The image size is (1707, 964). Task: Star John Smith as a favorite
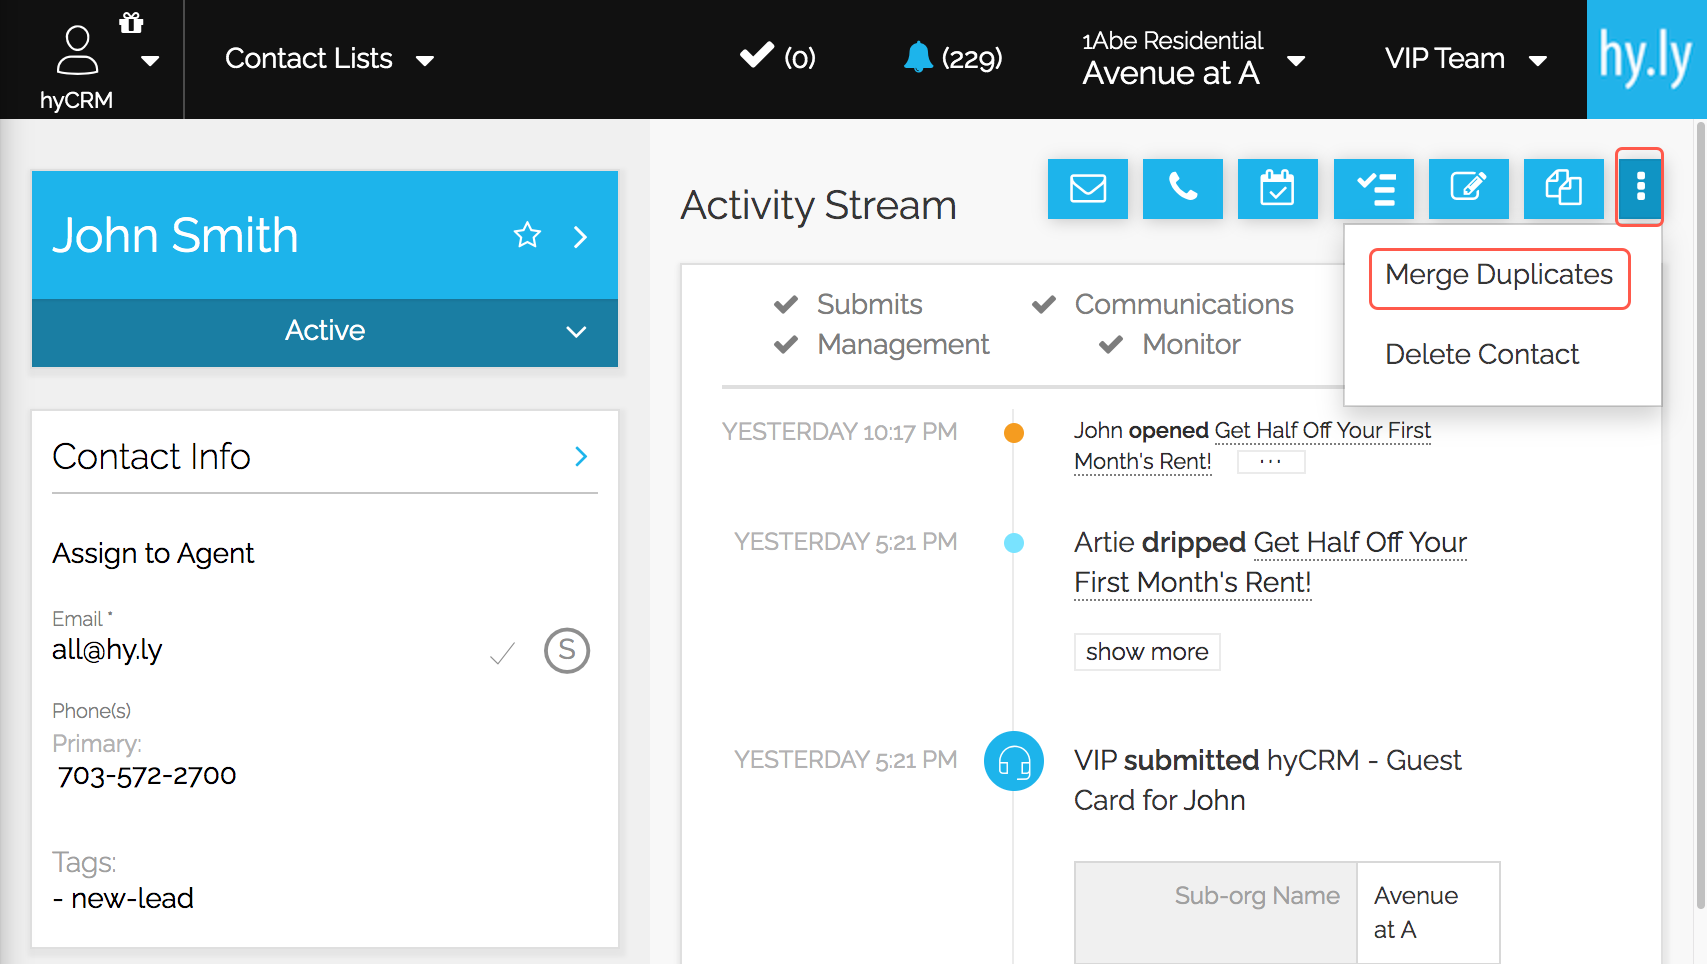[527, 235]
